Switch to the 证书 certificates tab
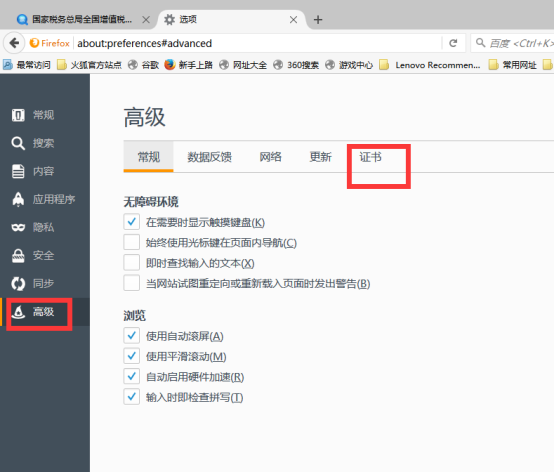Screen dimensions: 554x472 click(371, 157)
